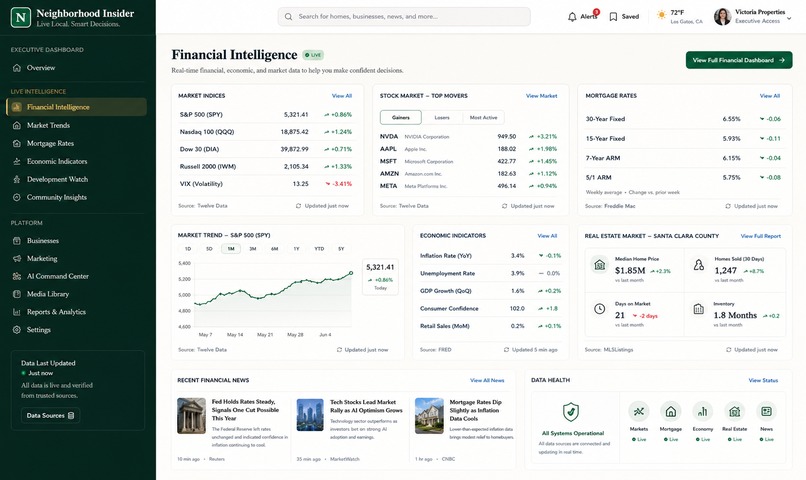Expand the Victoria Properties account dropdown arrow
The width and height of the screenshot is (806, 480).
[x=790, y=18]
